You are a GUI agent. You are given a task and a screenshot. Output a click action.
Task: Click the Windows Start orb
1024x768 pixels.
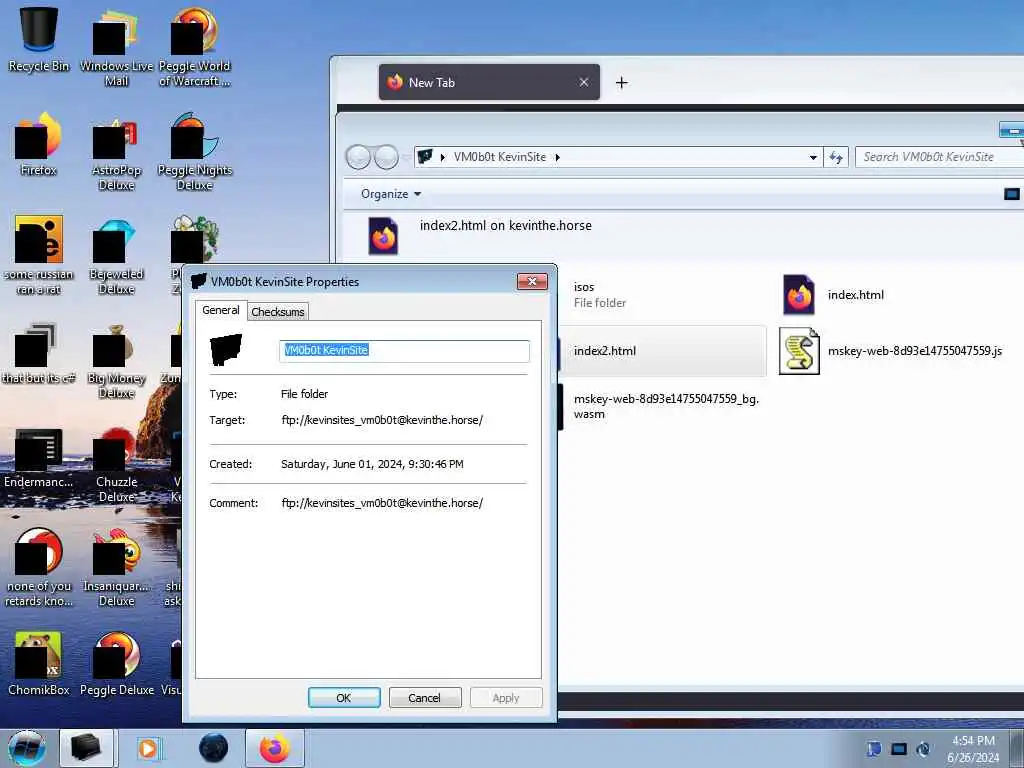click(26, 748)
